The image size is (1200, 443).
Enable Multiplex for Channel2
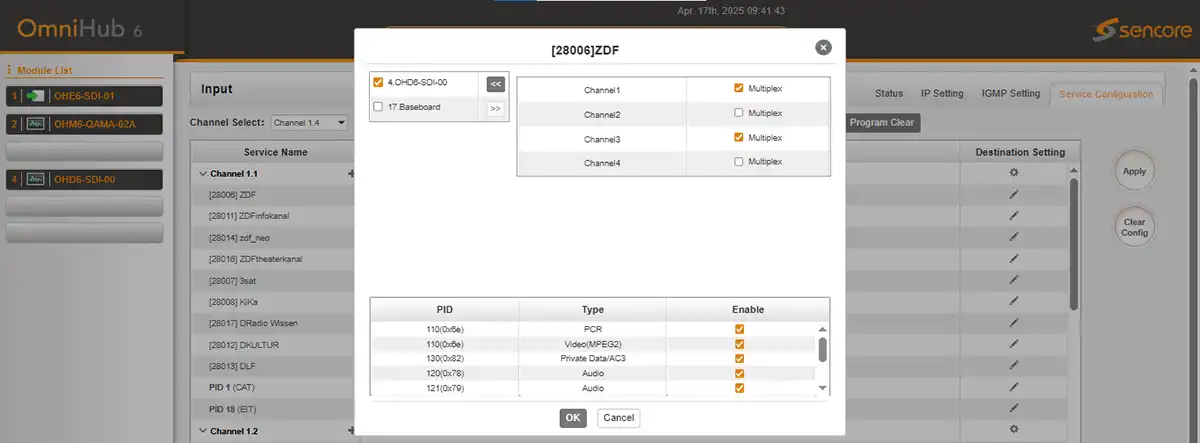[x=738, y=114]
